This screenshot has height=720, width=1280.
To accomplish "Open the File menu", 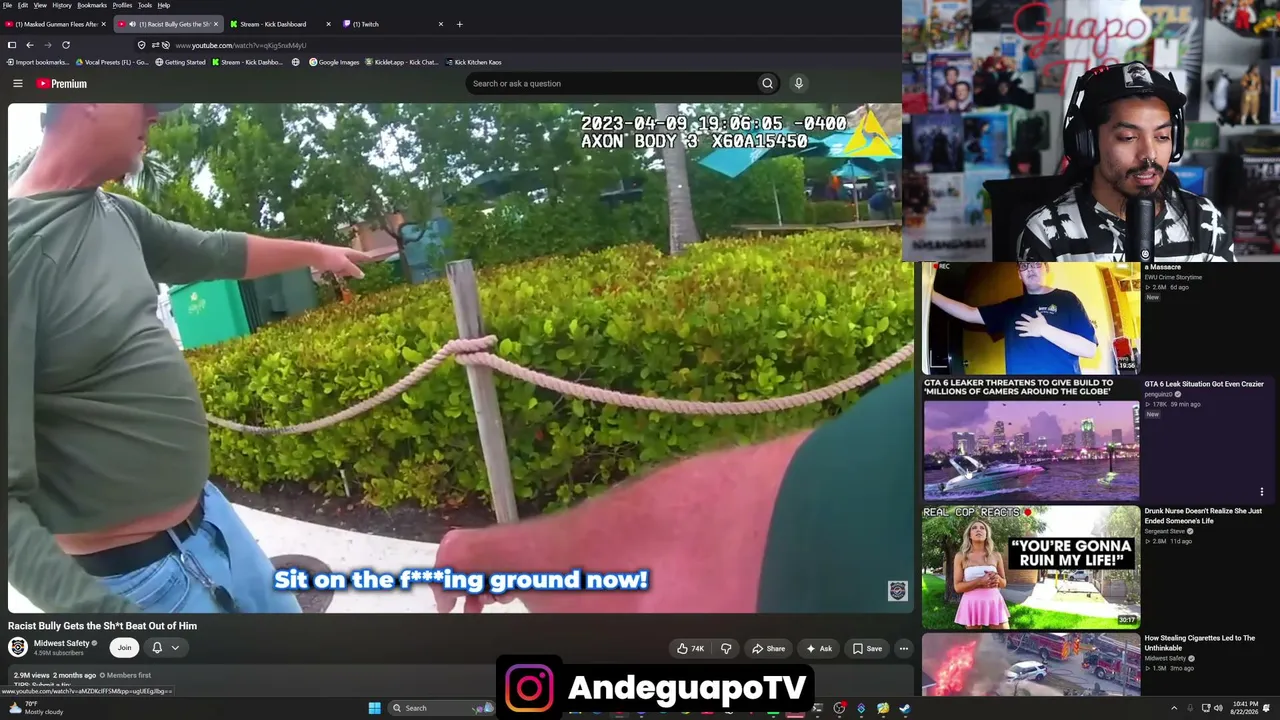I will 7,5.
